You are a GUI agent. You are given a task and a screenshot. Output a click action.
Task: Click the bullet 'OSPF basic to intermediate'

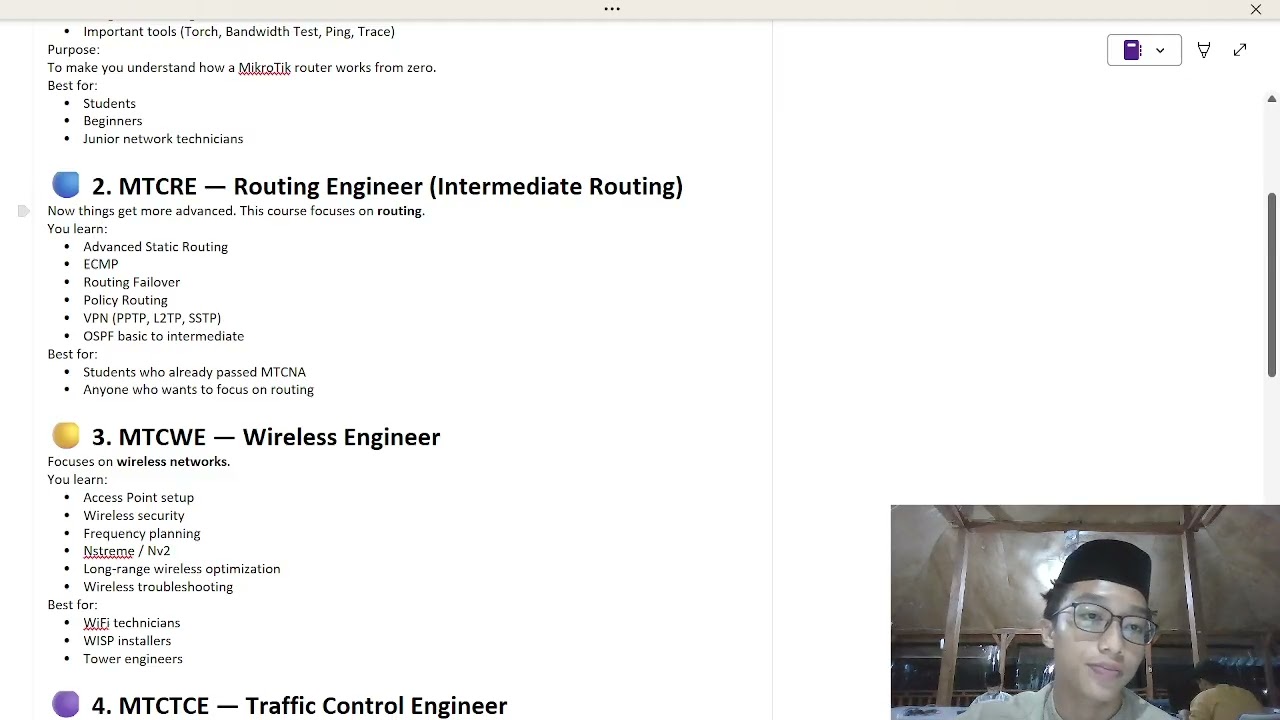[x=163, y=336]
